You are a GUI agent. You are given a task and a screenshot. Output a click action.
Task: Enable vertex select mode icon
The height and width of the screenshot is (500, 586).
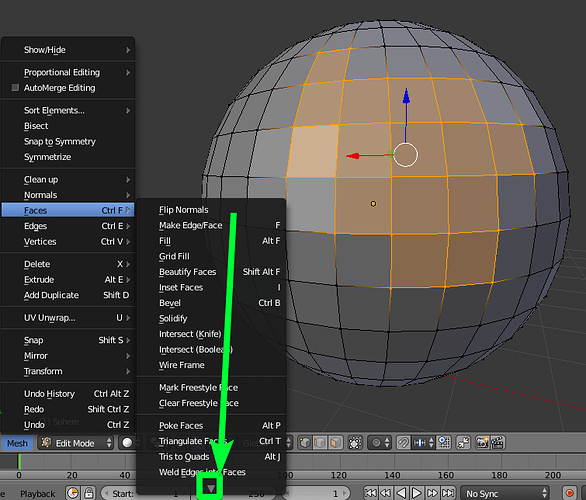[x=305, y=443]
